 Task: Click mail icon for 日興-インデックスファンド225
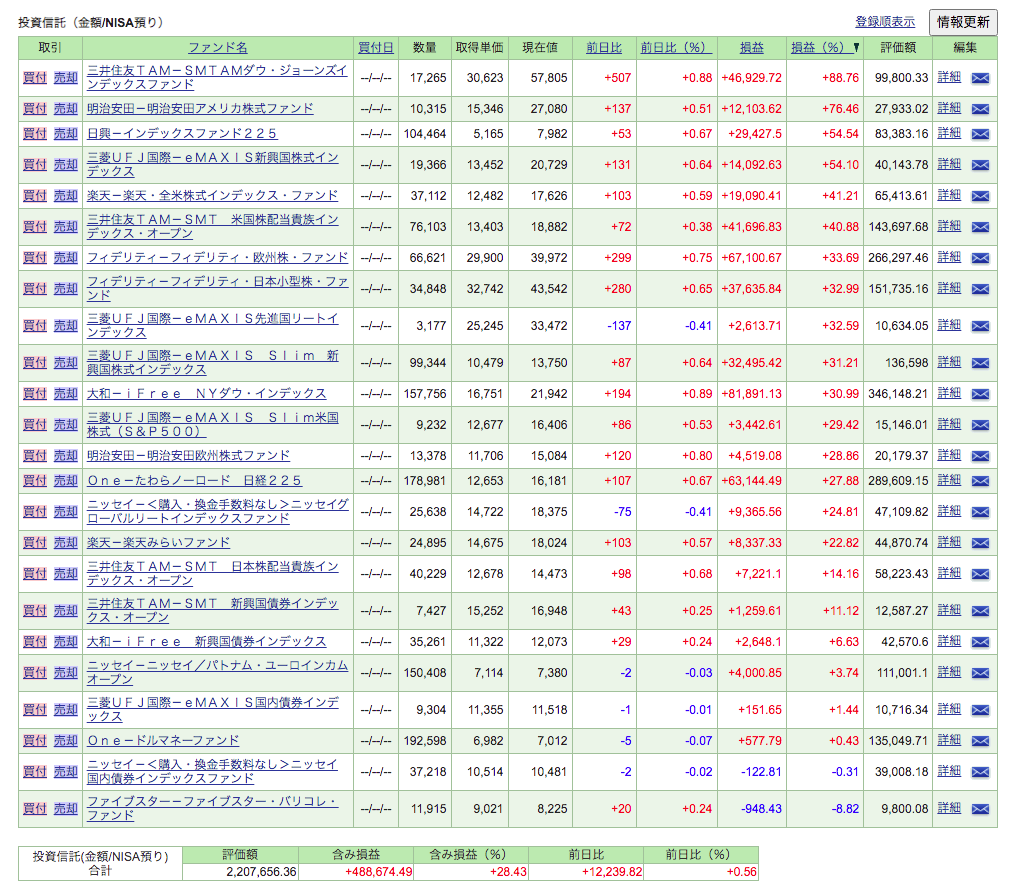click(x=981, y=134)
